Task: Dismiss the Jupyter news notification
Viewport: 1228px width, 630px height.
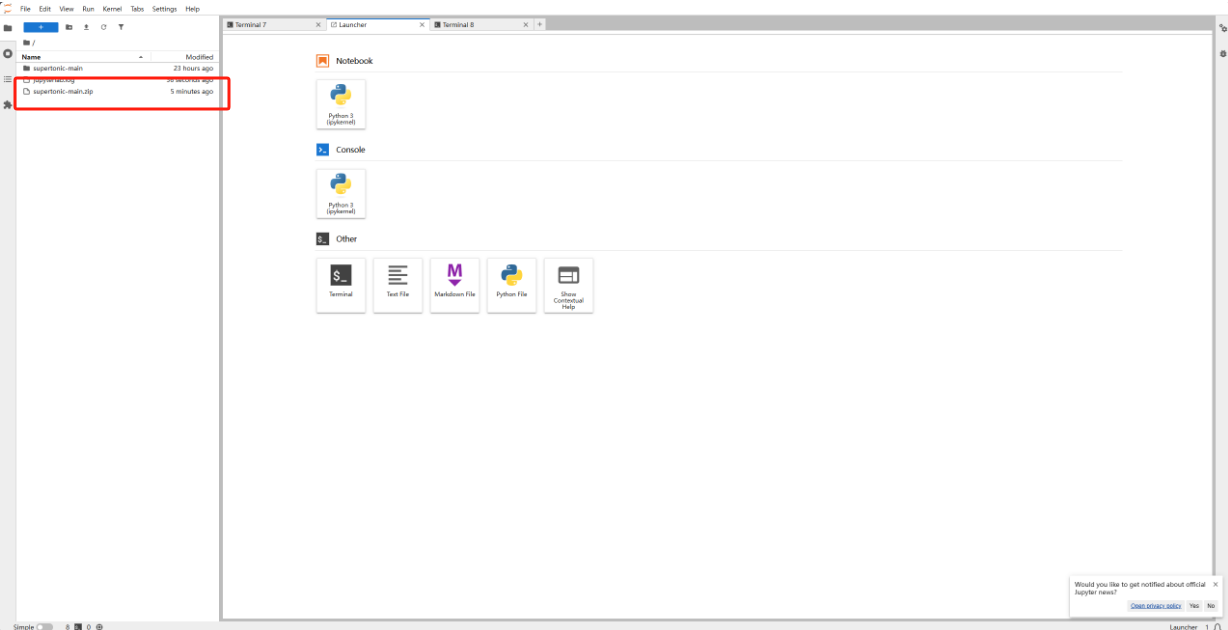Action: click(x=1215, y=584)
